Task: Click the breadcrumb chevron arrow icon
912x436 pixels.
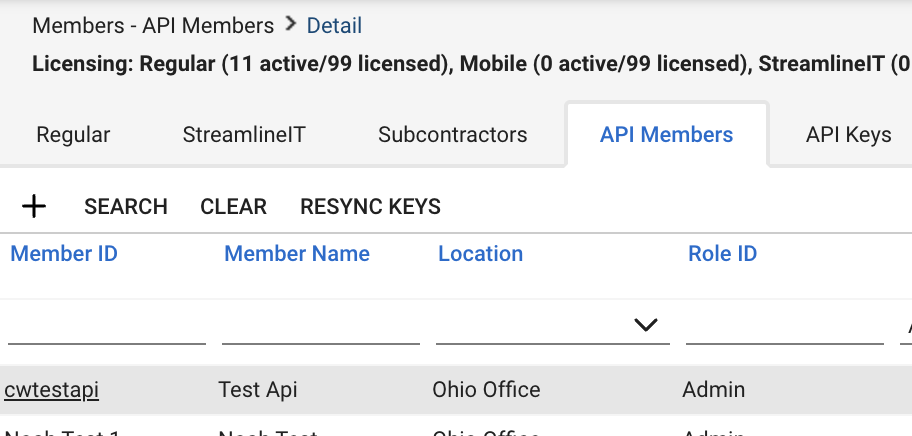Action: pos(290,24)
